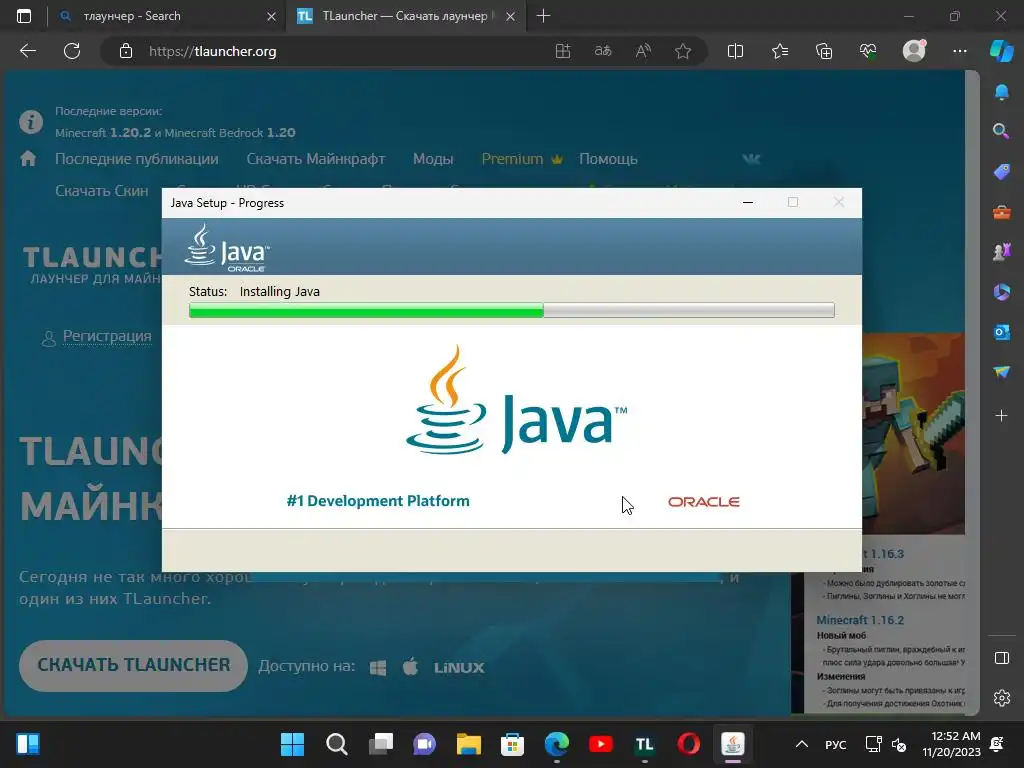Open Read aloud icon in address bar
The image size is (1024, 768).
[x=643, y=51]
